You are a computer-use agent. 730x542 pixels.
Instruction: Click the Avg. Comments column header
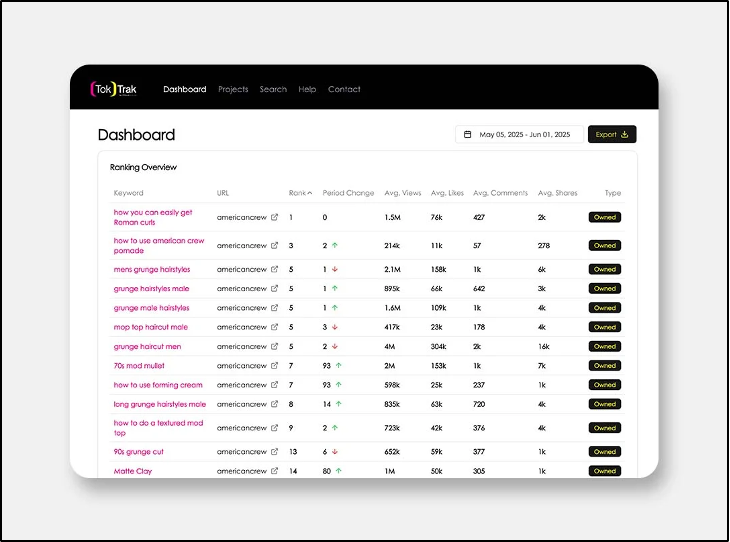[500, 193]
